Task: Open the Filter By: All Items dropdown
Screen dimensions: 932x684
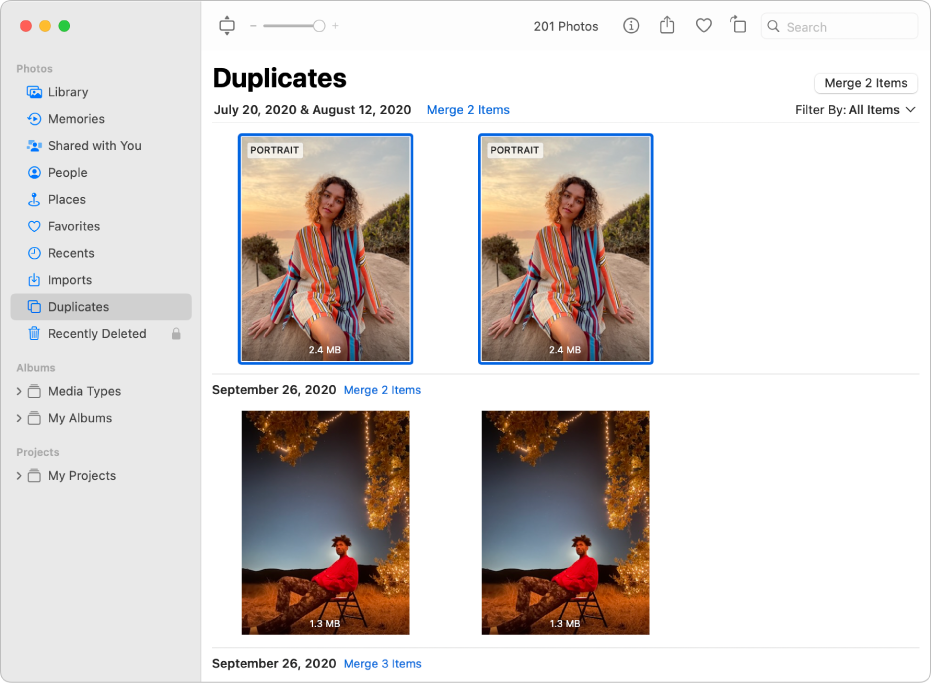Action: (x=855, y=110)
